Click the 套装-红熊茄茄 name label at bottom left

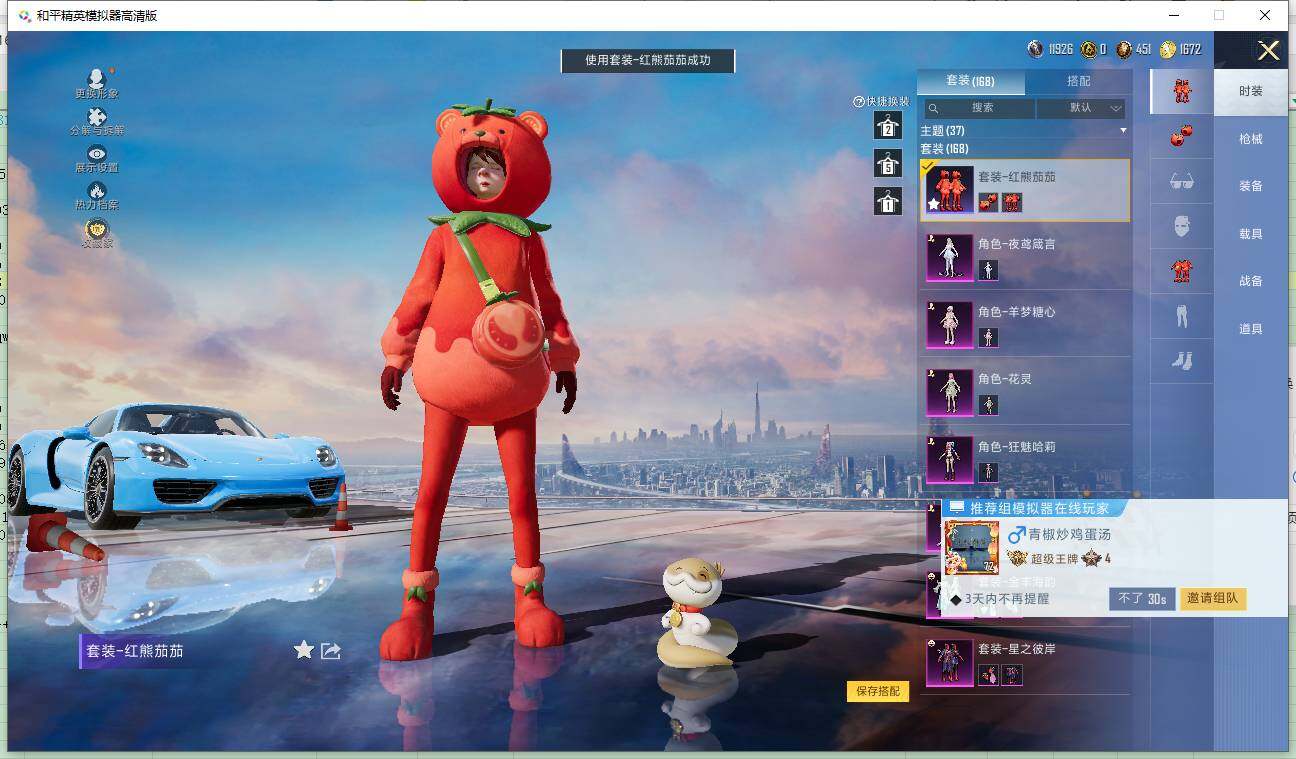135,651
